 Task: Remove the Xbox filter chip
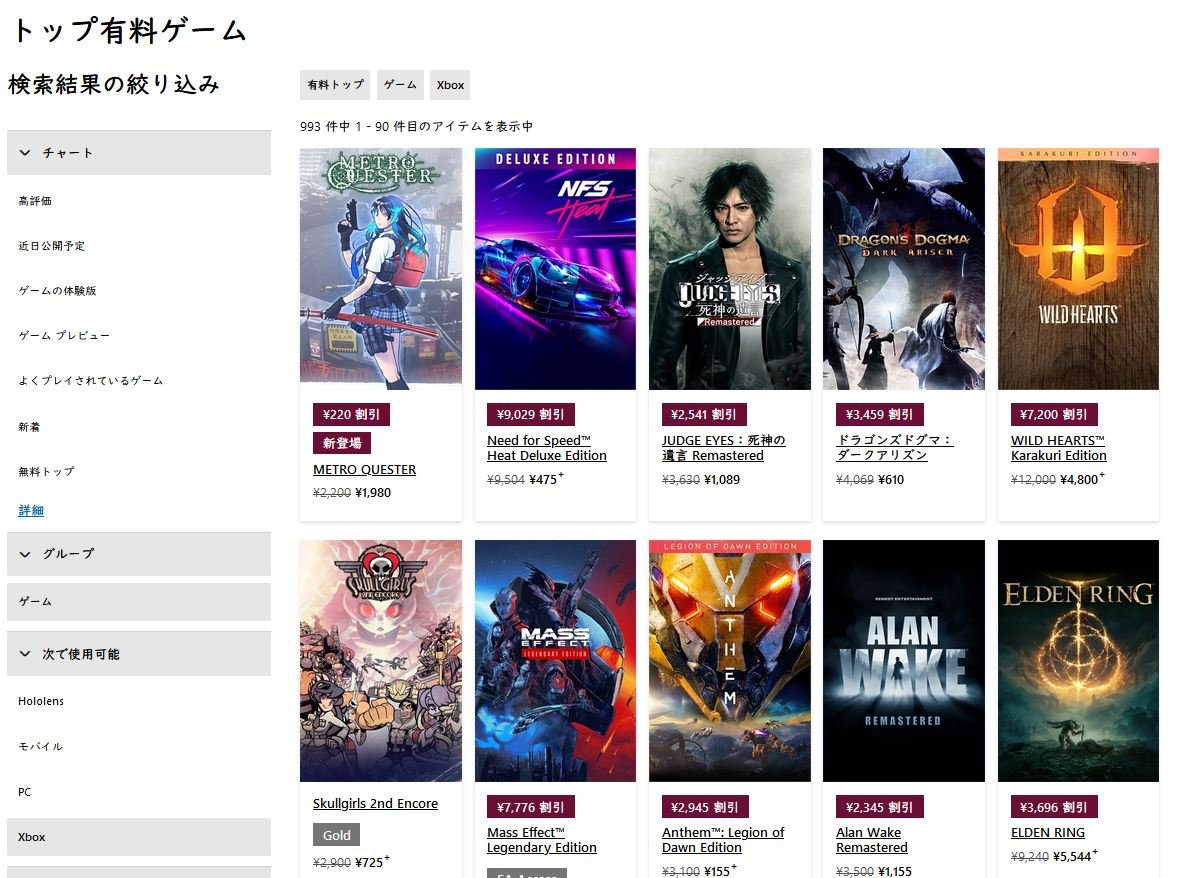click(x=450, y=85)
